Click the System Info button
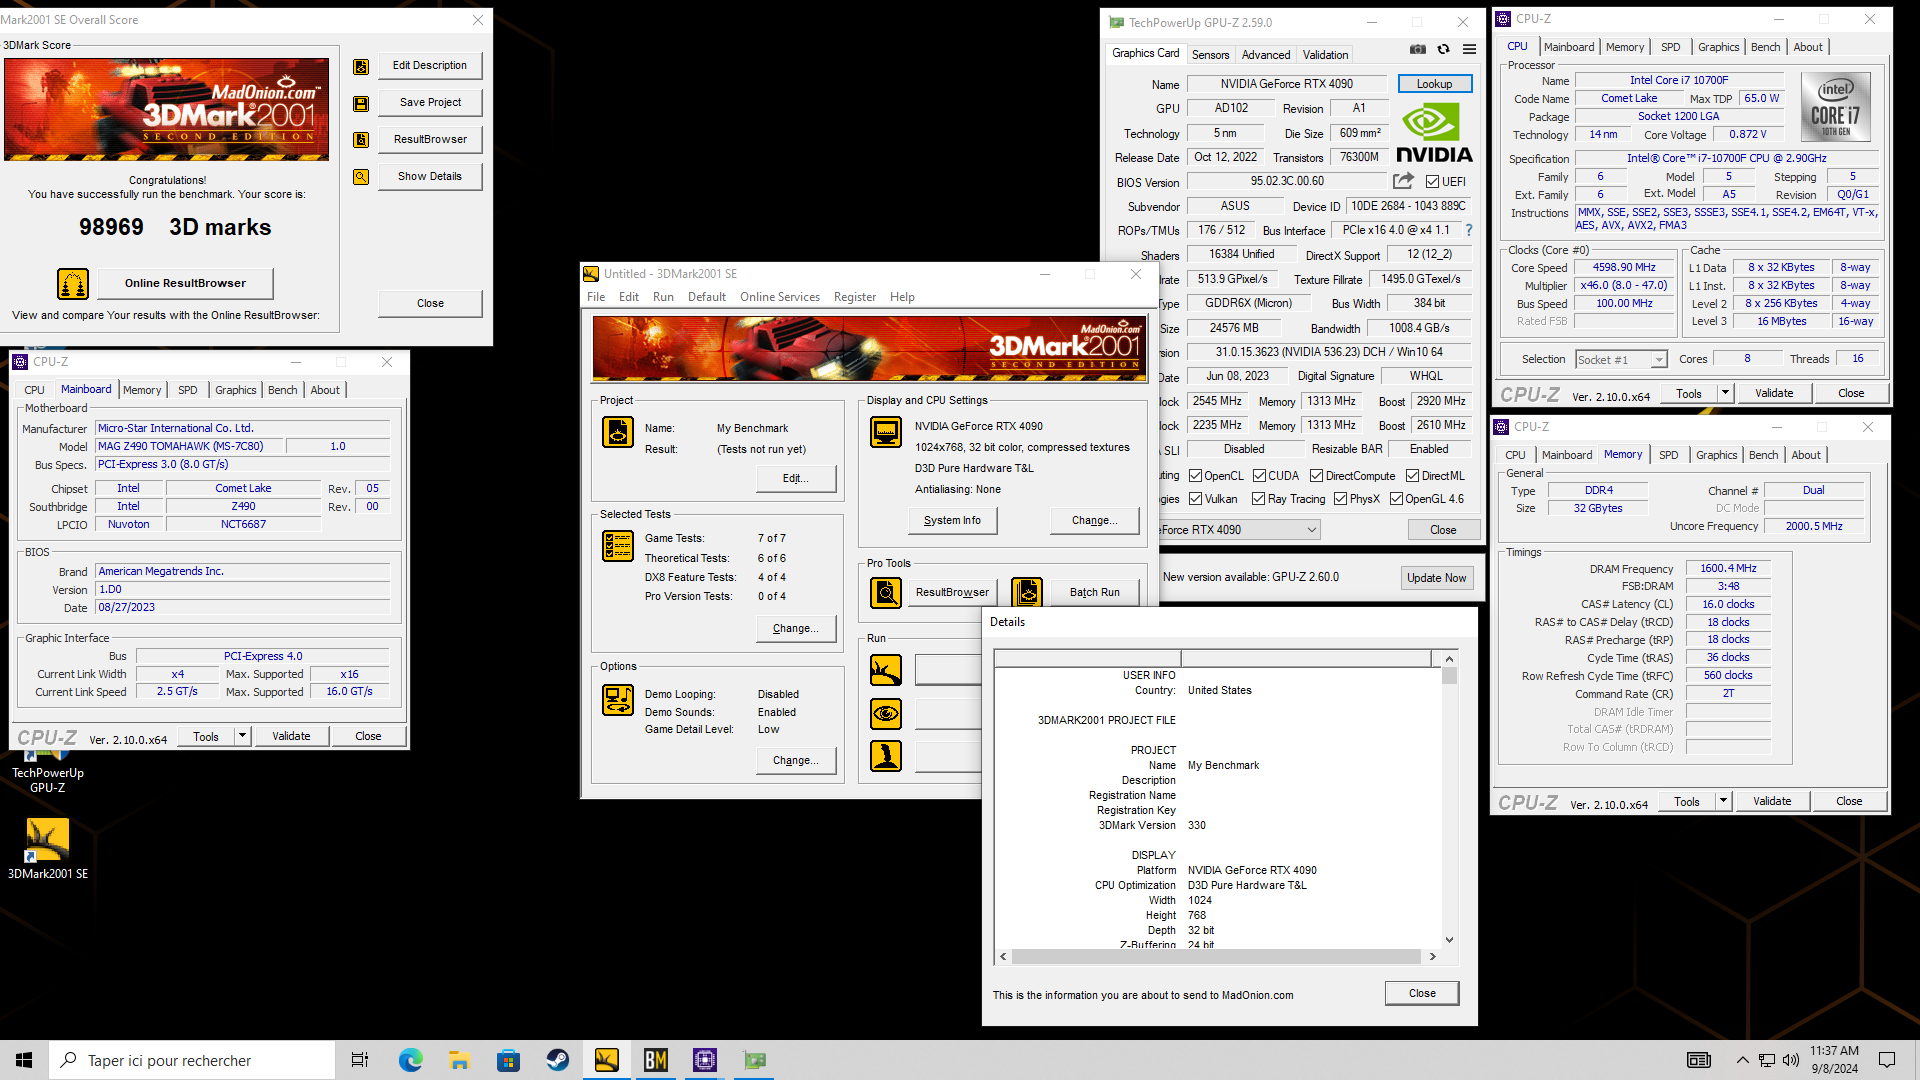The height and width of the screenshot is (1080, 1920). (952, 520)
